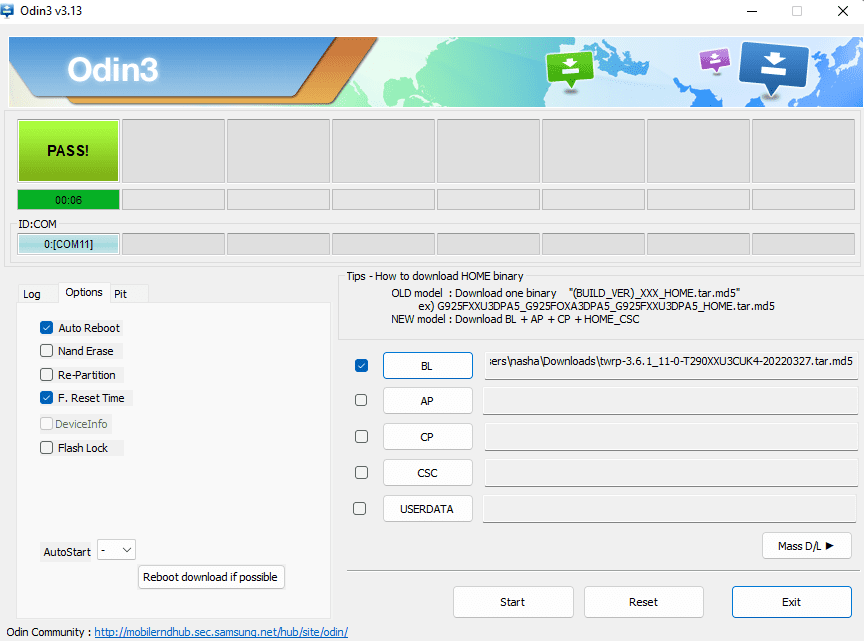This screenshot has width=864, height=641.
Task: Click the large blue download bubble icon
Action: [x=773, y=68]
